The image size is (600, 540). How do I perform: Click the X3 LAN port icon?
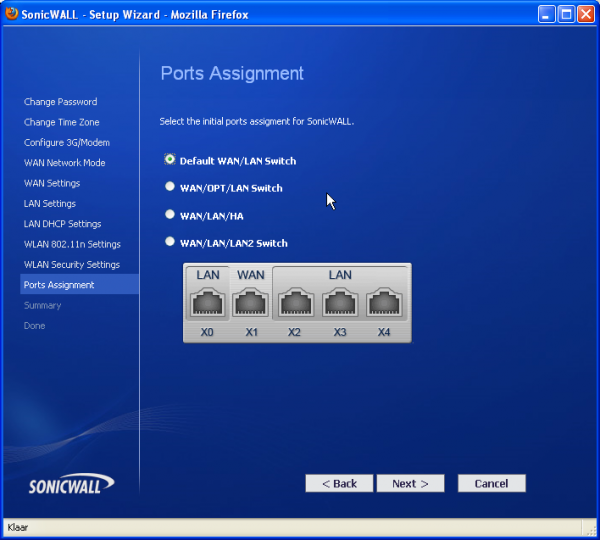coord(340,302)
